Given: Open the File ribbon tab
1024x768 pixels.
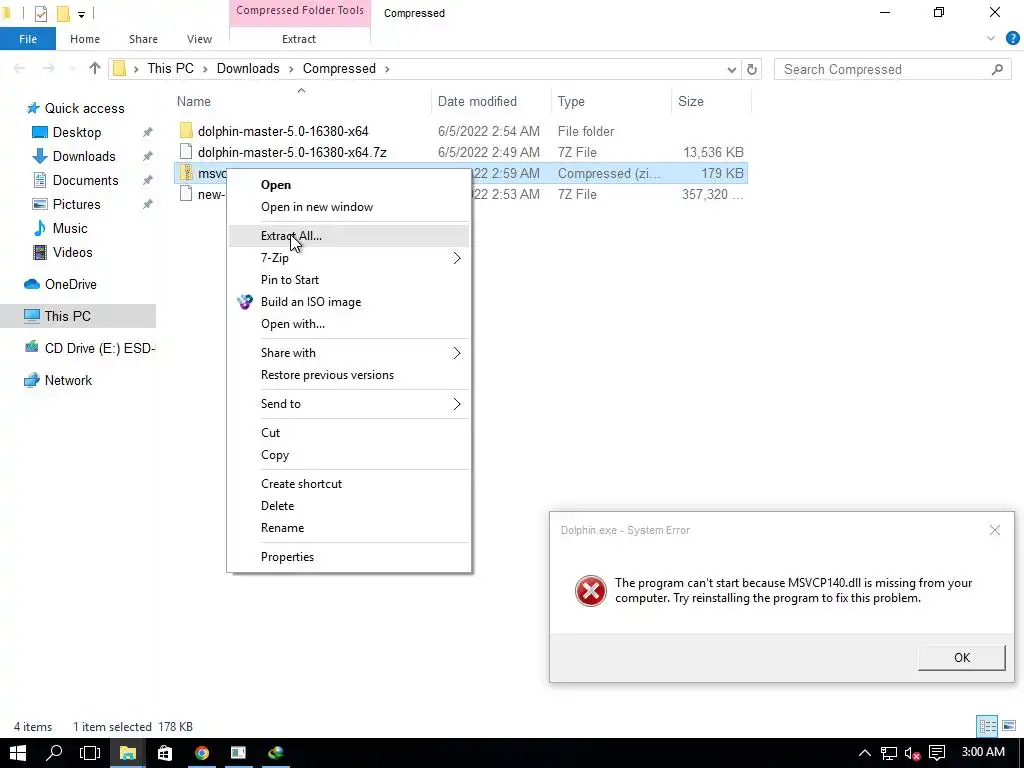Looking at the screenshot, I should click(x=27, y=39).
